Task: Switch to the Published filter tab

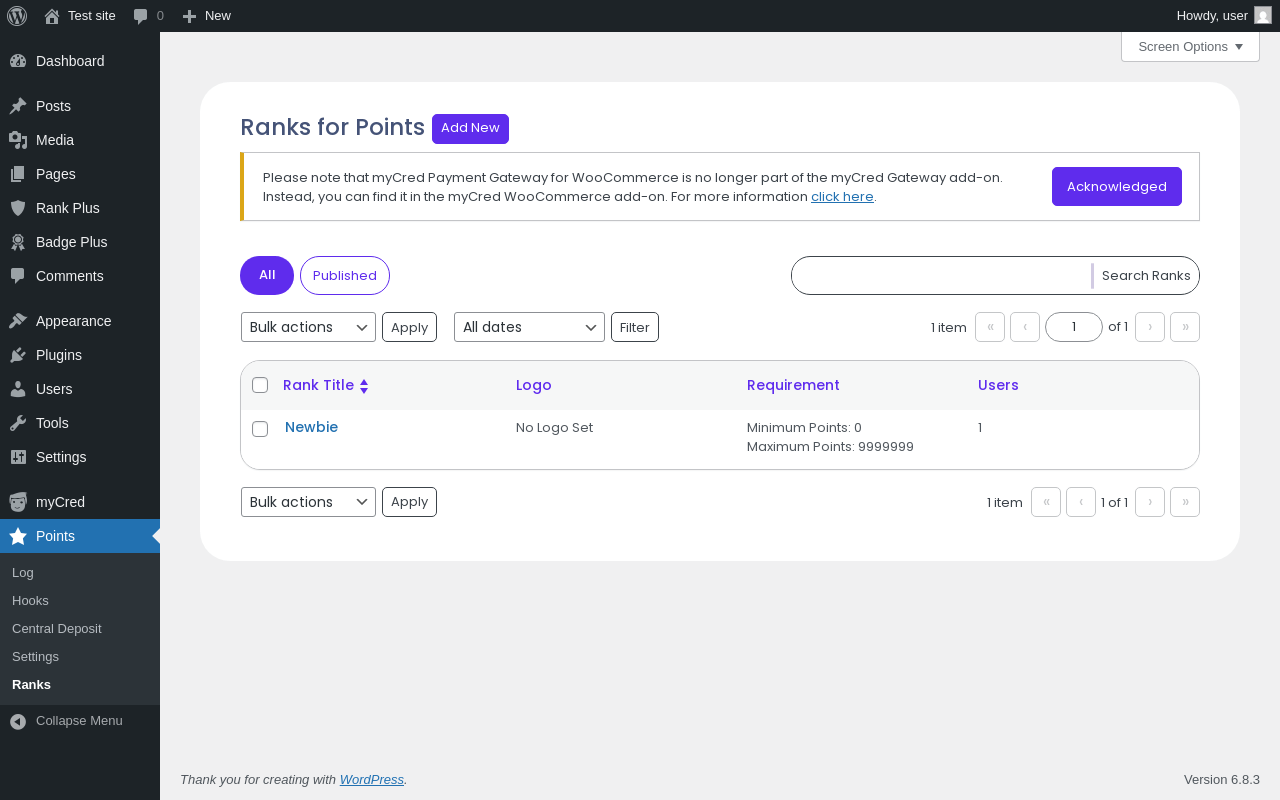Action: (345, 276)
